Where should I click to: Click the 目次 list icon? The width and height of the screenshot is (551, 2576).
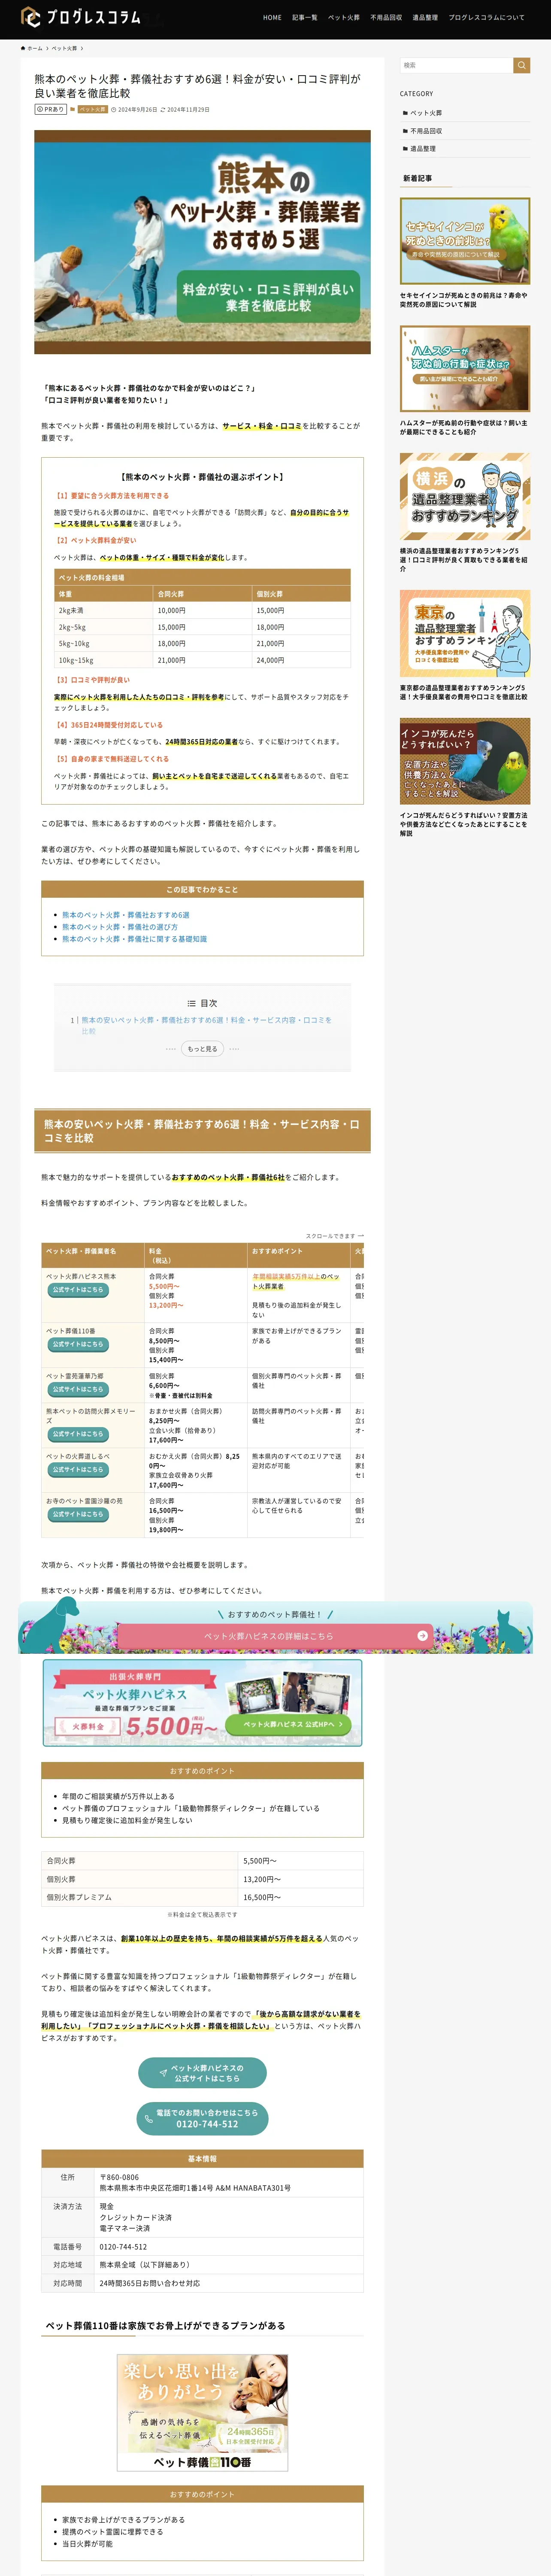pos(192,1003)
